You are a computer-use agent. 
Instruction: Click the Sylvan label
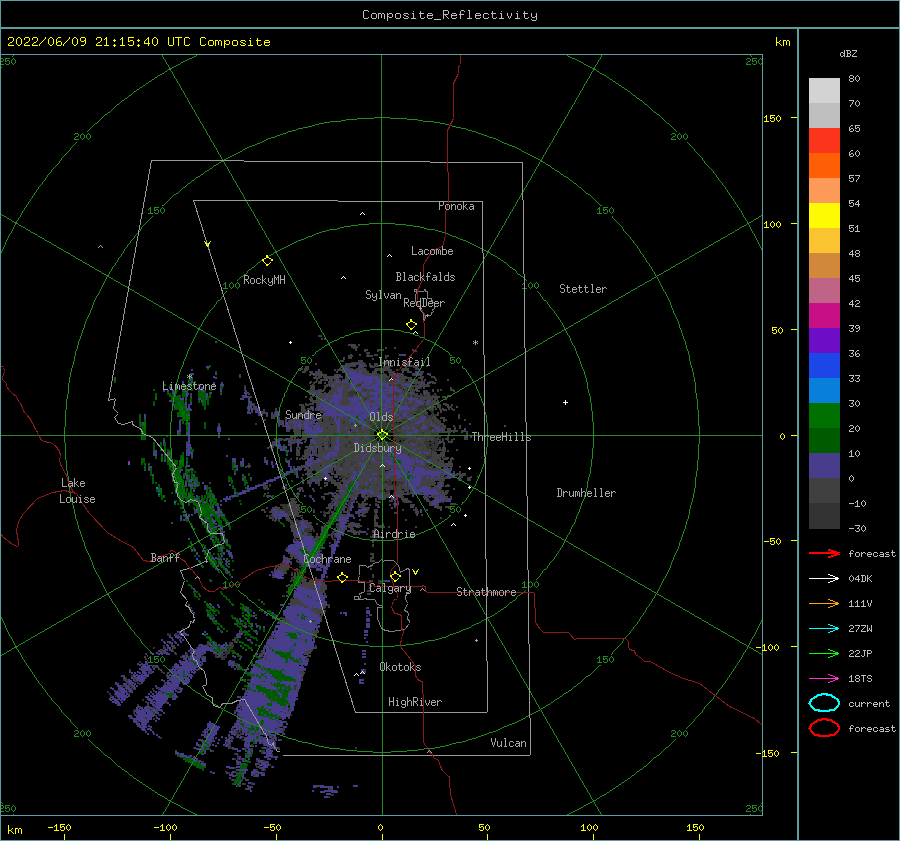point(383,295)
